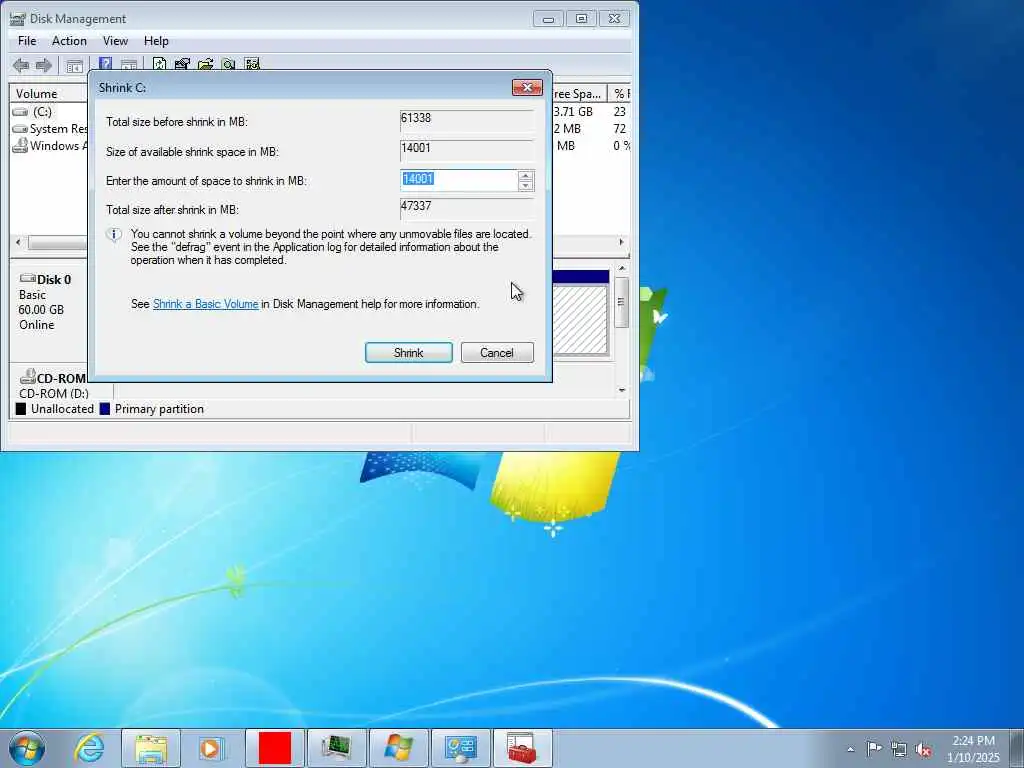Launch Internet Explorer from the taskbar
Screen dimensions: 1024x768
coord(89,748)
